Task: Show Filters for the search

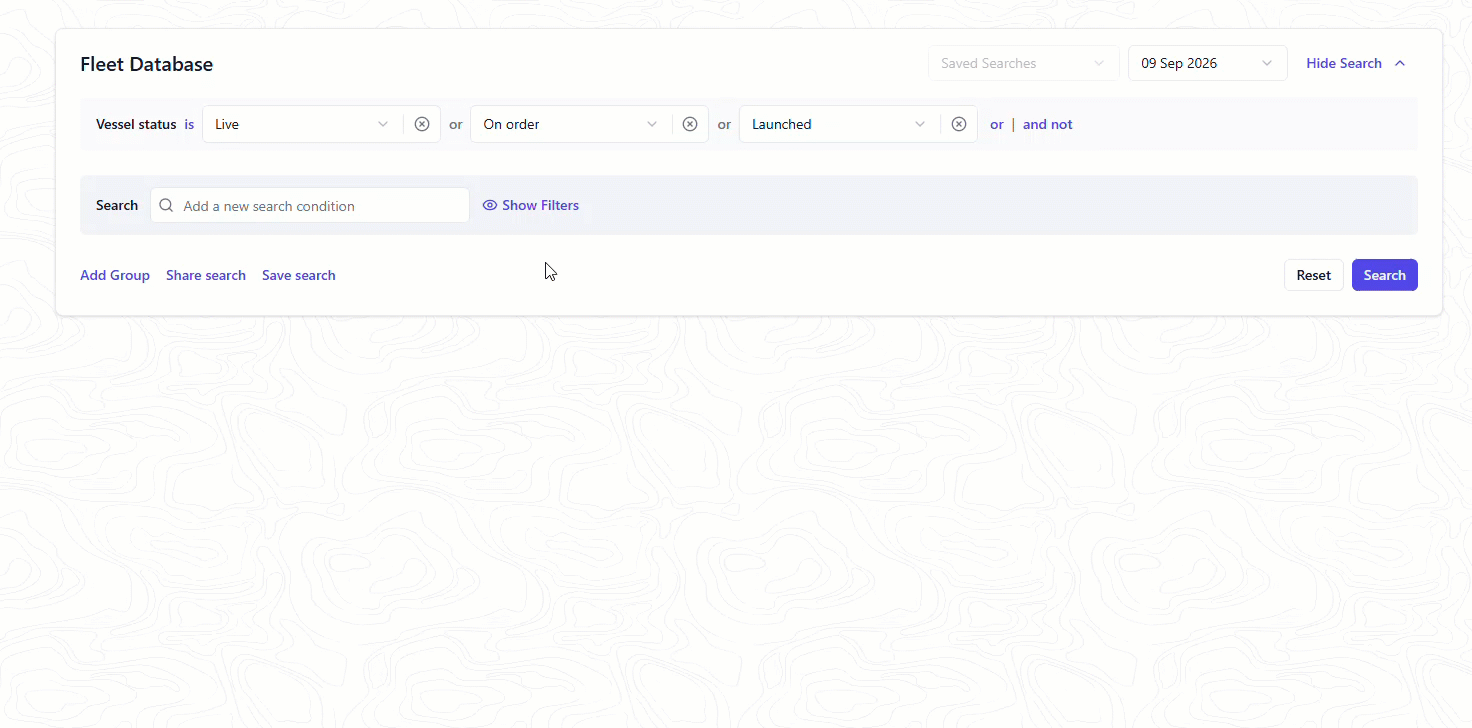Action: coord(540,205)
